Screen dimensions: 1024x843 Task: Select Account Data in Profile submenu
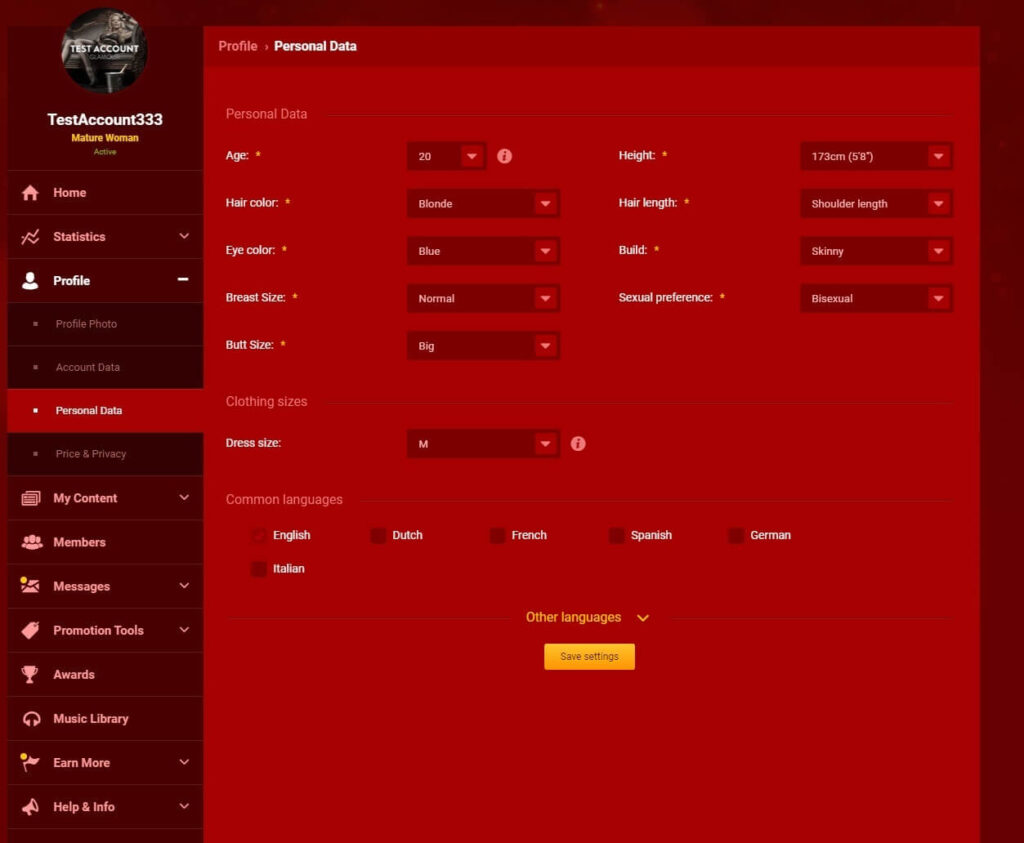(x=88, y=367)
